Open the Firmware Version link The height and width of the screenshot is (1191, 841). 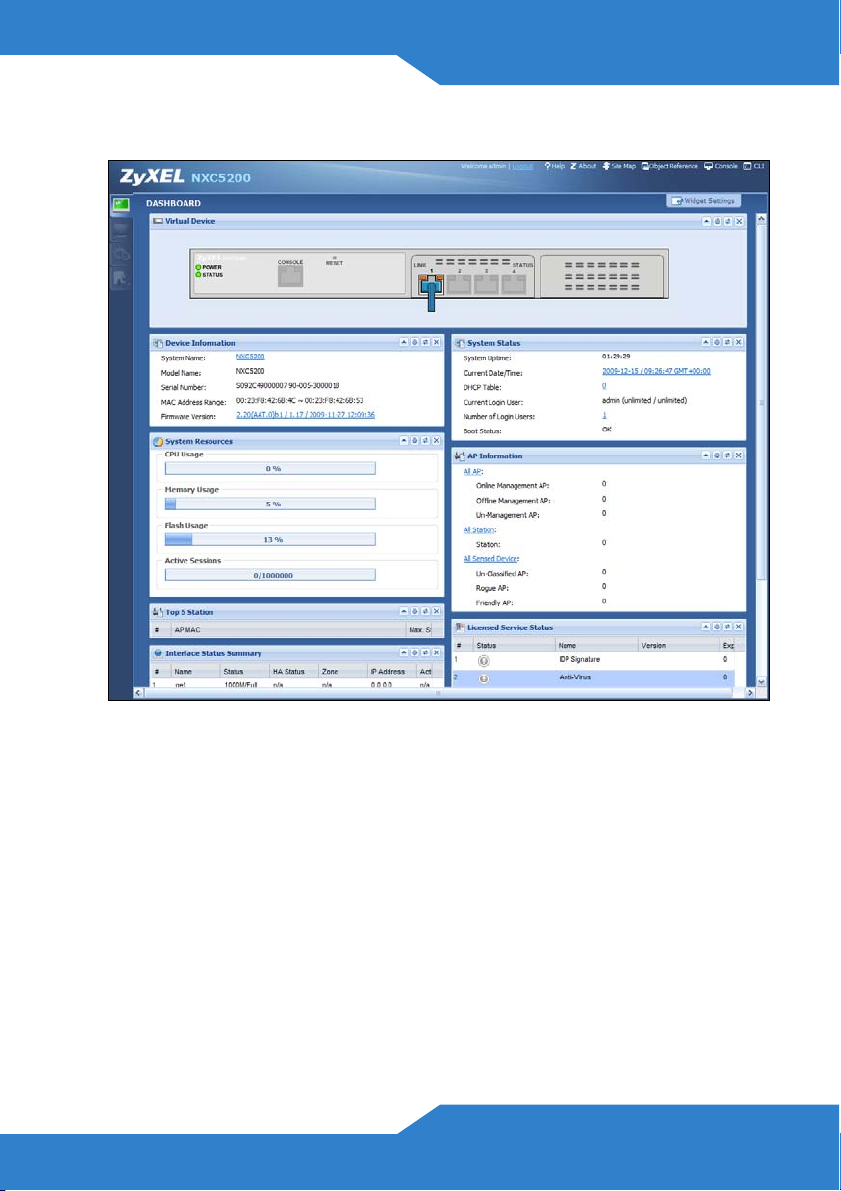point(305,415)
